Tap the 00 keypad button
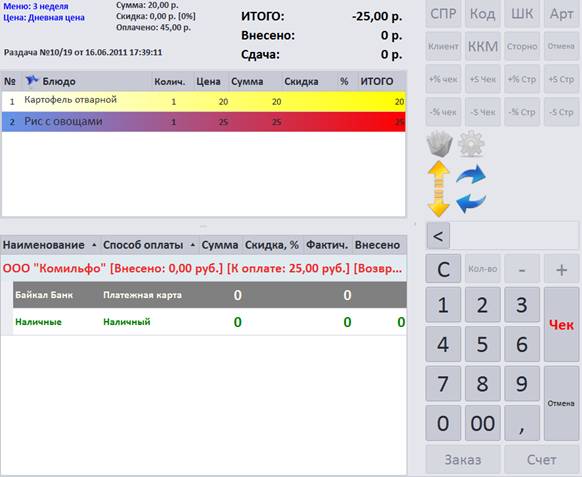 (483, 423)
